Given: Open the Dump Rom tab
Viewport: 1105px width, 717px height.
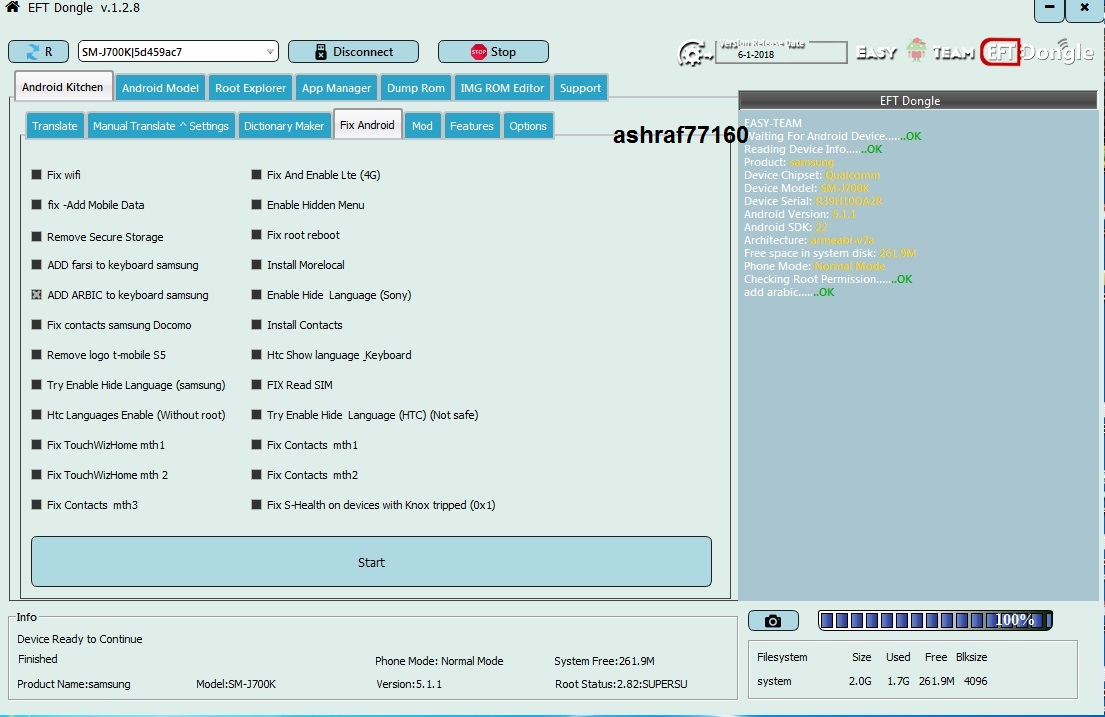Looking at the screenshot, I should coord(416,87).
